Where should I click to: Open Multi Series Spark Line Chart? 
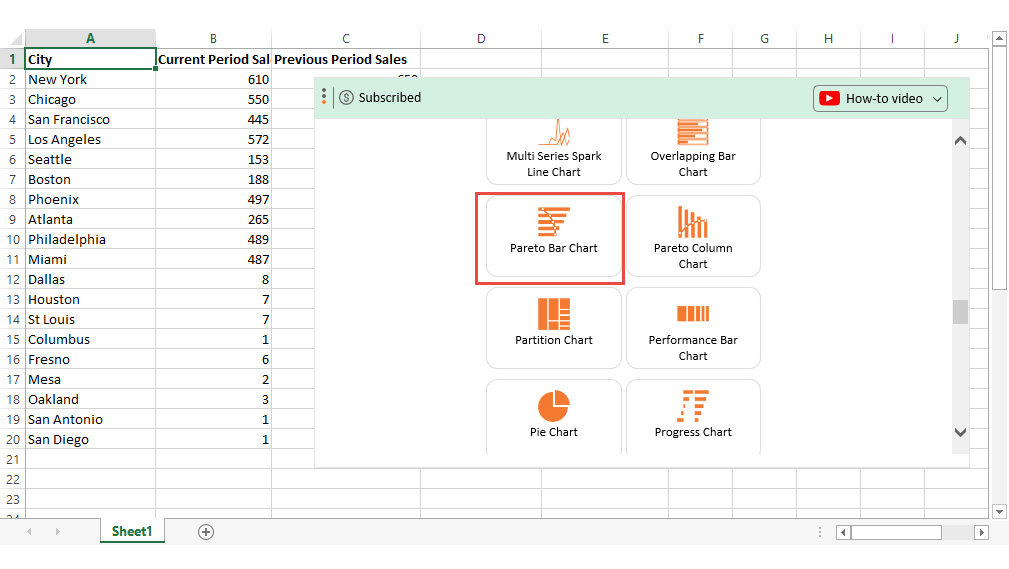click(x=553, y=152)
